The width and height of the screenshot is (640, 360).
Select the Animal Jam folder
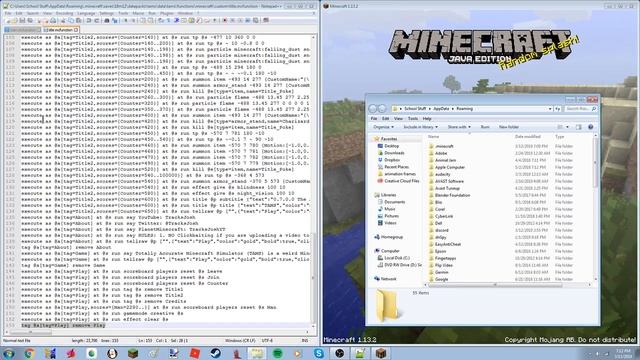point(445,160)
